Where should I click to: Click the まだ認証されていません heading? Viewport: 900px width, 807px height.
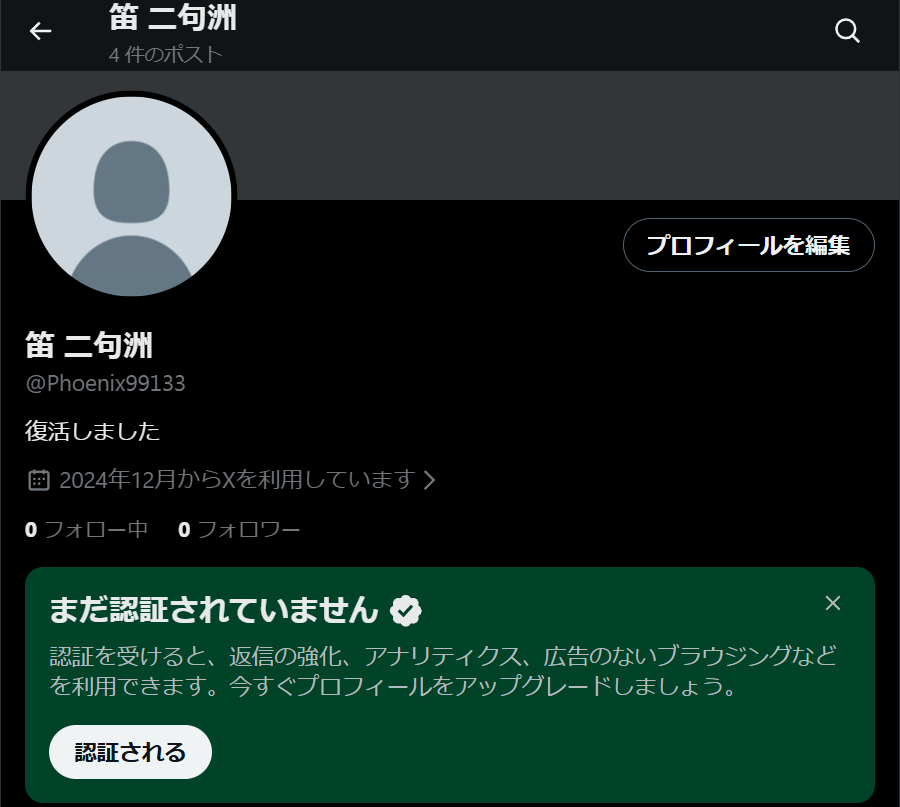(215, 609)
